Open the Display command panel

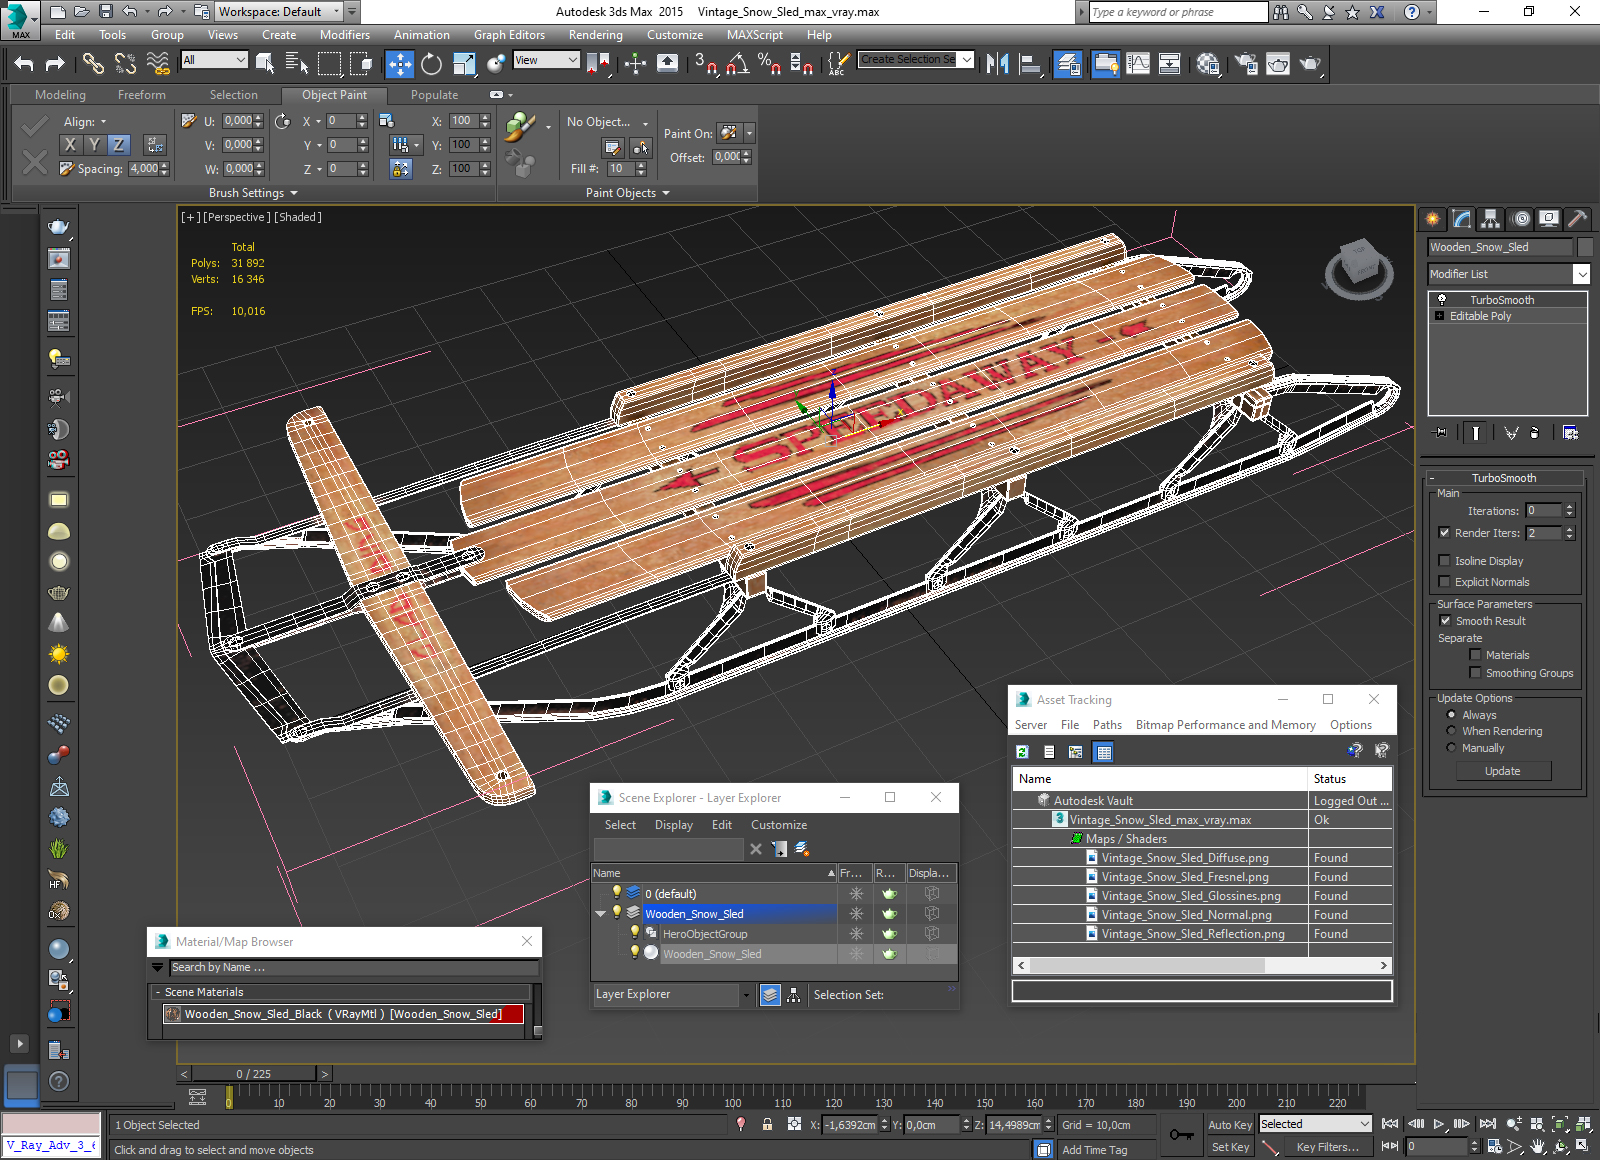(x=1549, y=218)
